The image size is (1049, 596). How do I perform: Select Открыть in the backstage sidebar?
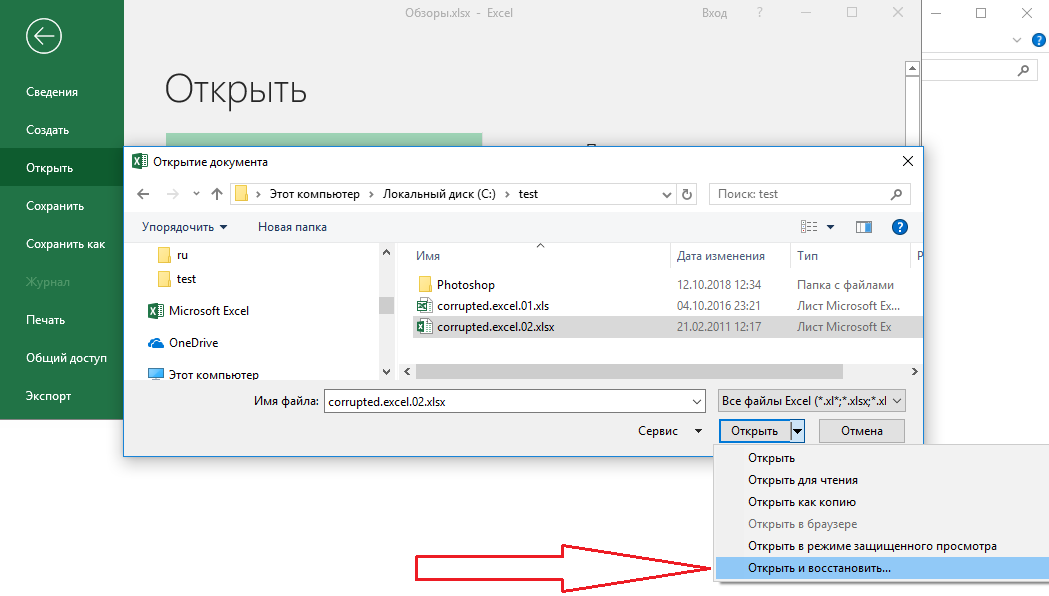click(62, 168)
